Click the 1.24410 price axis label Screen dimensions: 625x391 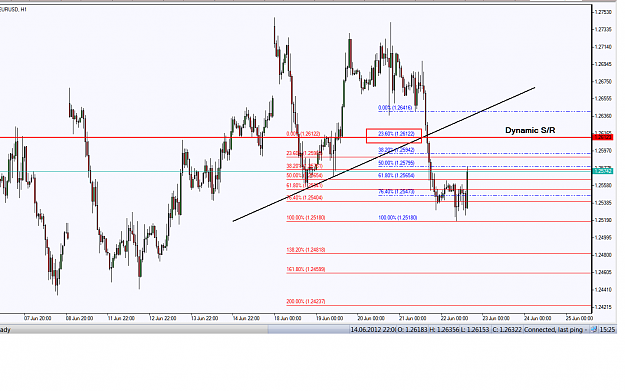coord(603,290)
